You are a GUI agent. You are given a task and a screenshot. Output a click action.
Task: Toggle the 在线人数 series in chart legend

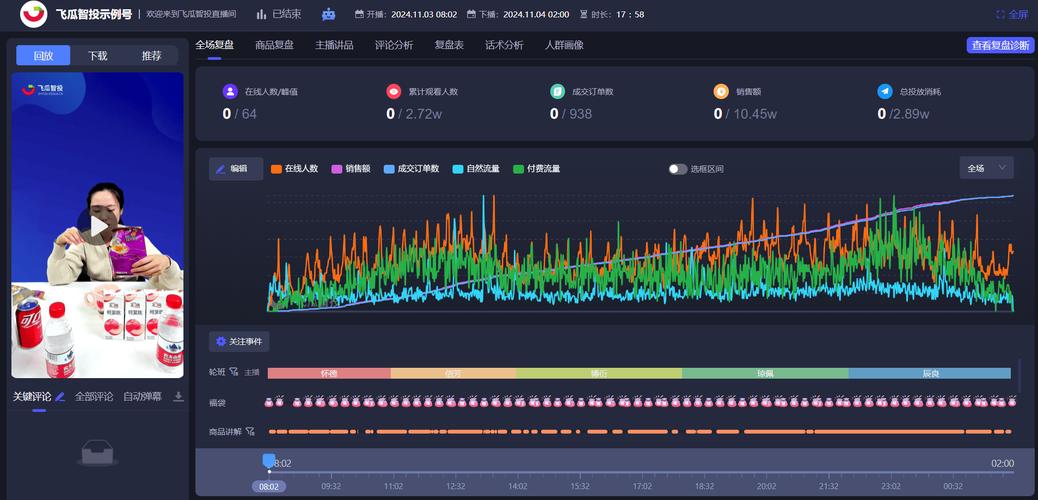[294, 169]
